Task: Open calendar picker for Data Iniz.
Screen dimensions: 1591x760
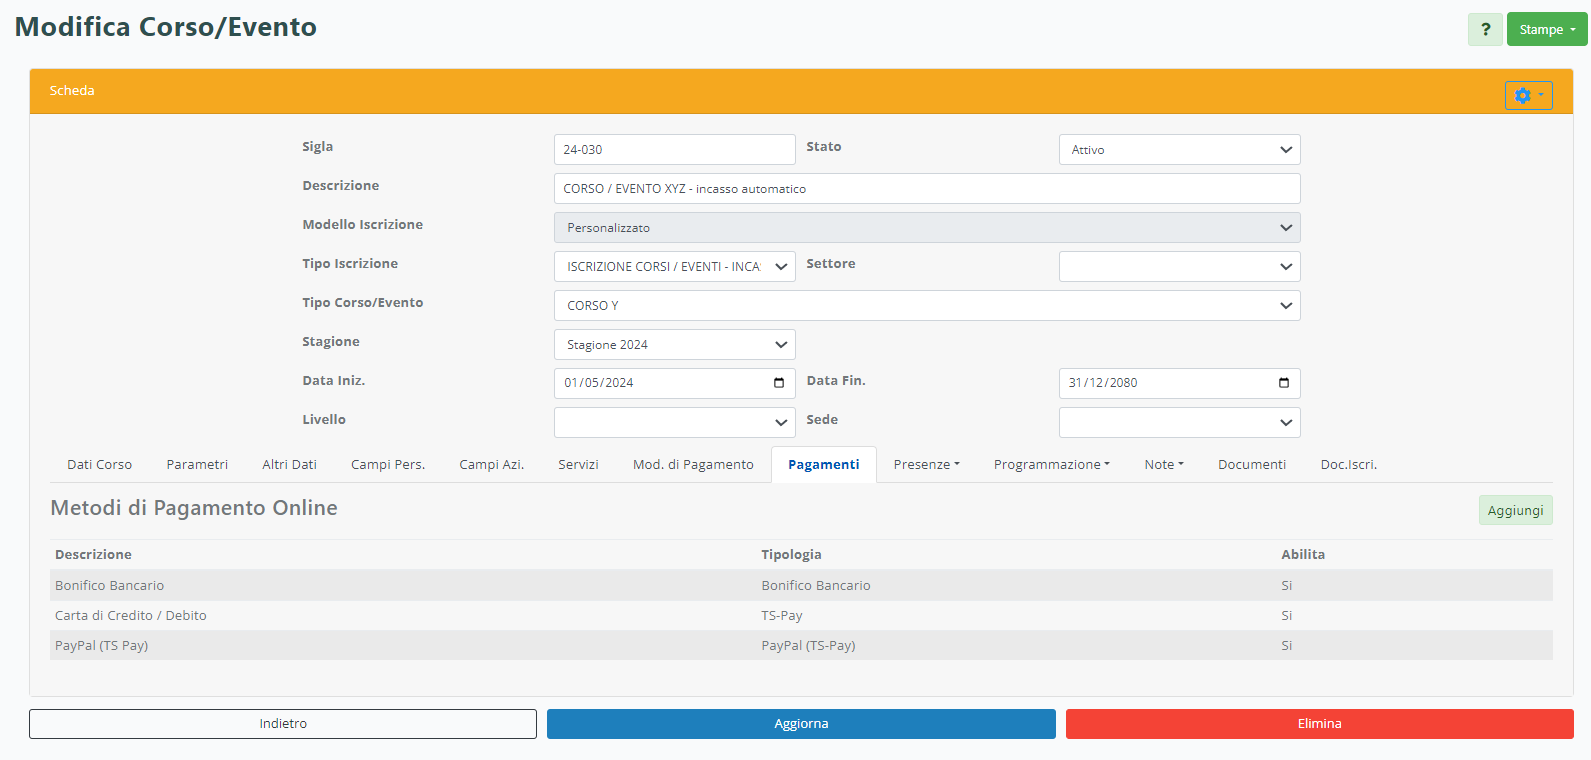Action: click(x=779, y=383)
